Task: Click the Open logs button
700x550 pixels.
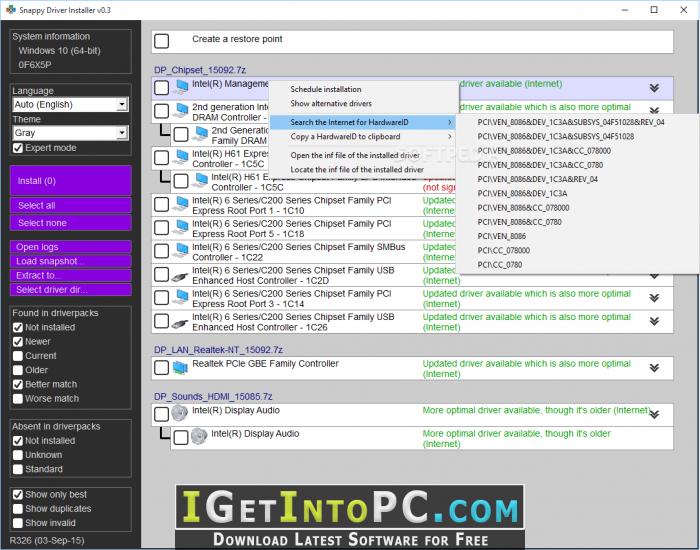Action: coord(71,247)
